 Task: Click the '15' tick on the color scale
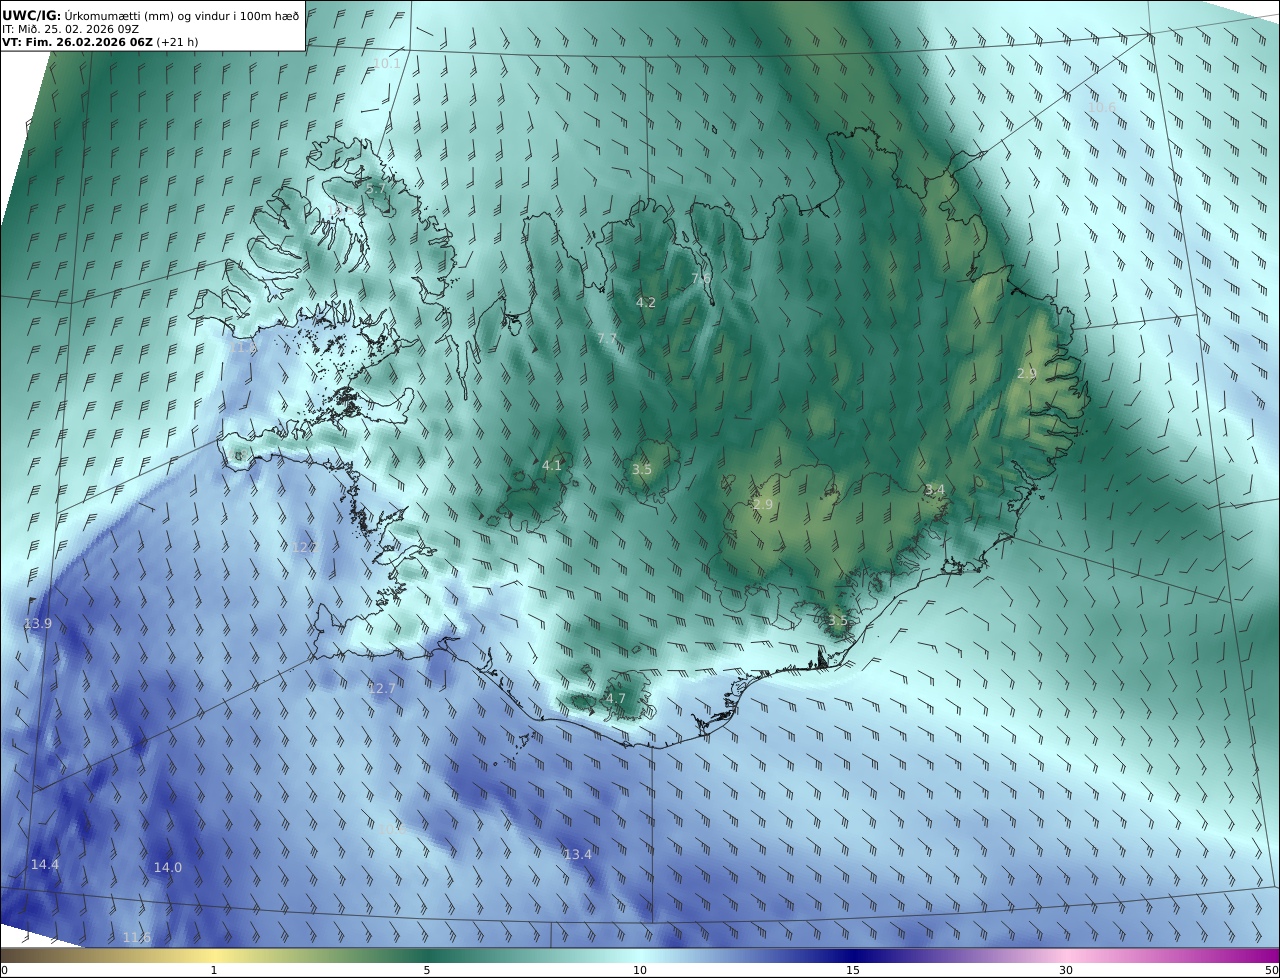coord(853,971)
